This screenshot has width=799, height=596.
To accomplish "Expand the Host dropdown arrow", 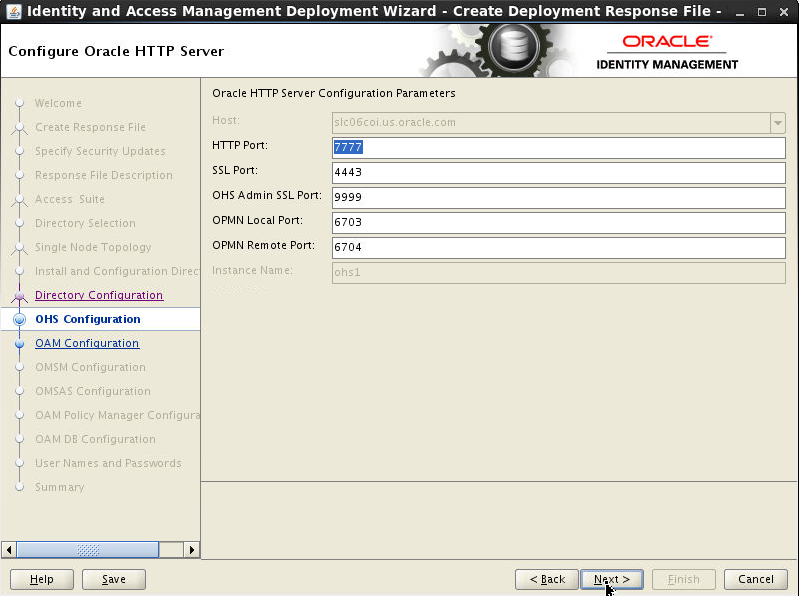I will click(x=778, y=123).
